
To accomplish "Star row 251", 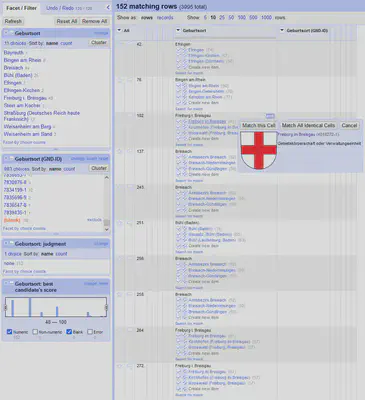I will [x=120, y=223].
